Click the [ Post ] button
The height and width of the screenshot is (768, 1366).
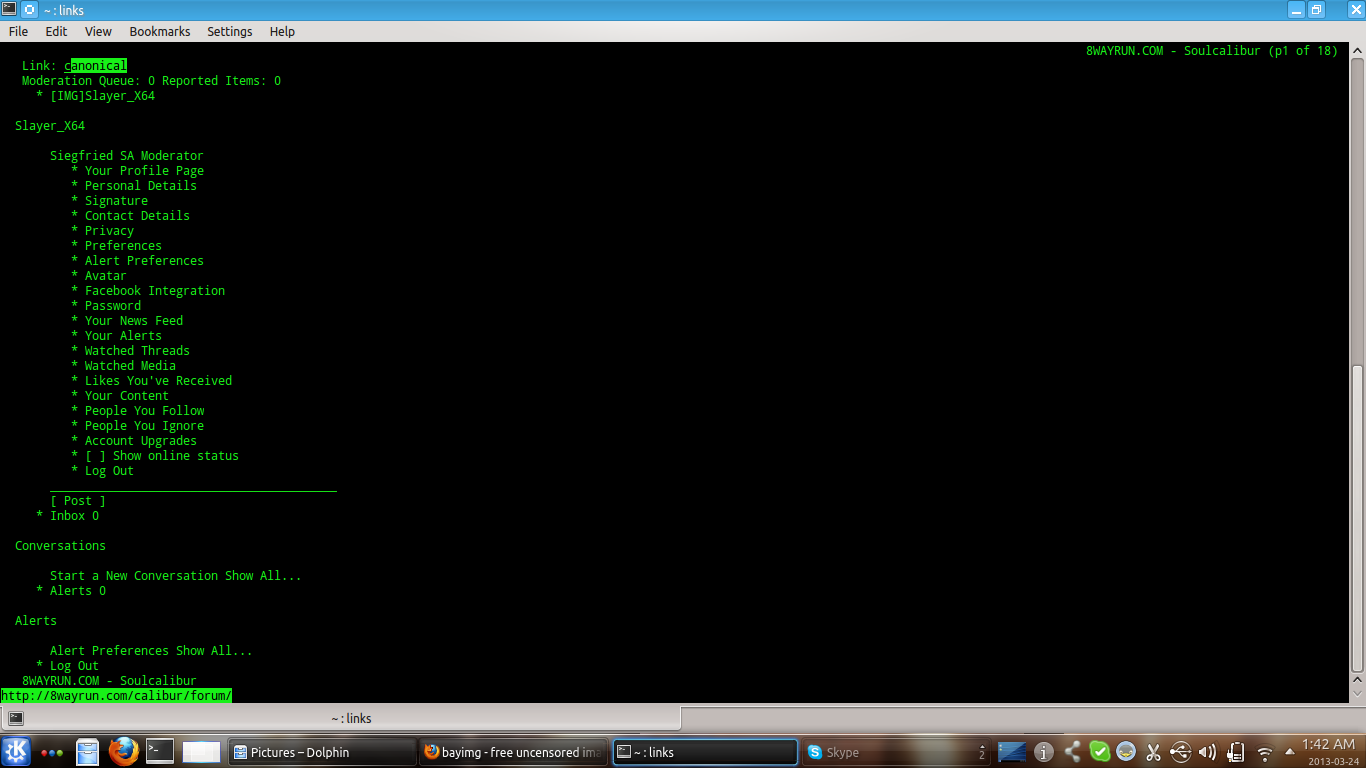[x=78, y=501]
